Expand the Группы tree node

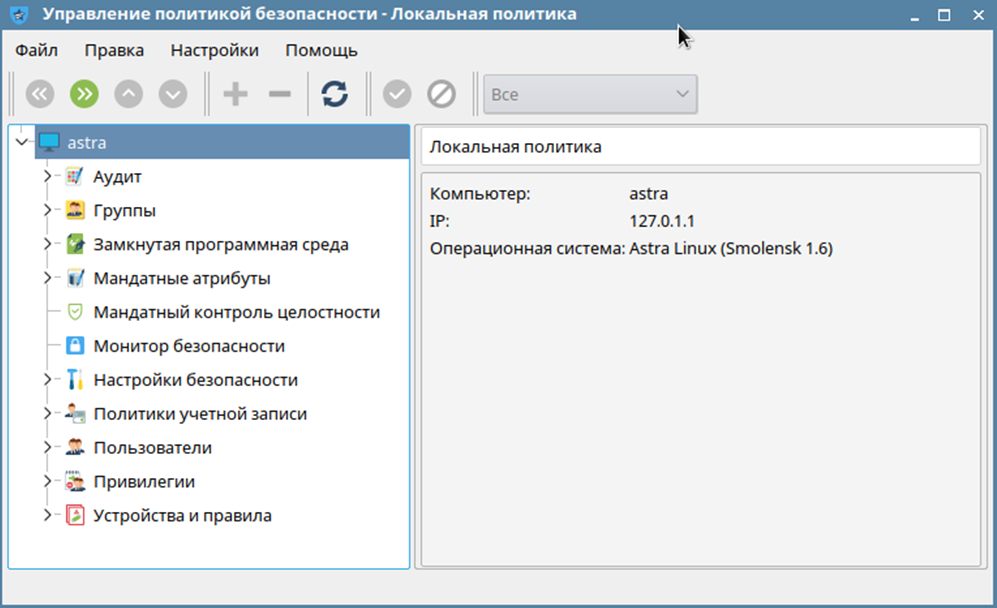click(x=47, y=210)
